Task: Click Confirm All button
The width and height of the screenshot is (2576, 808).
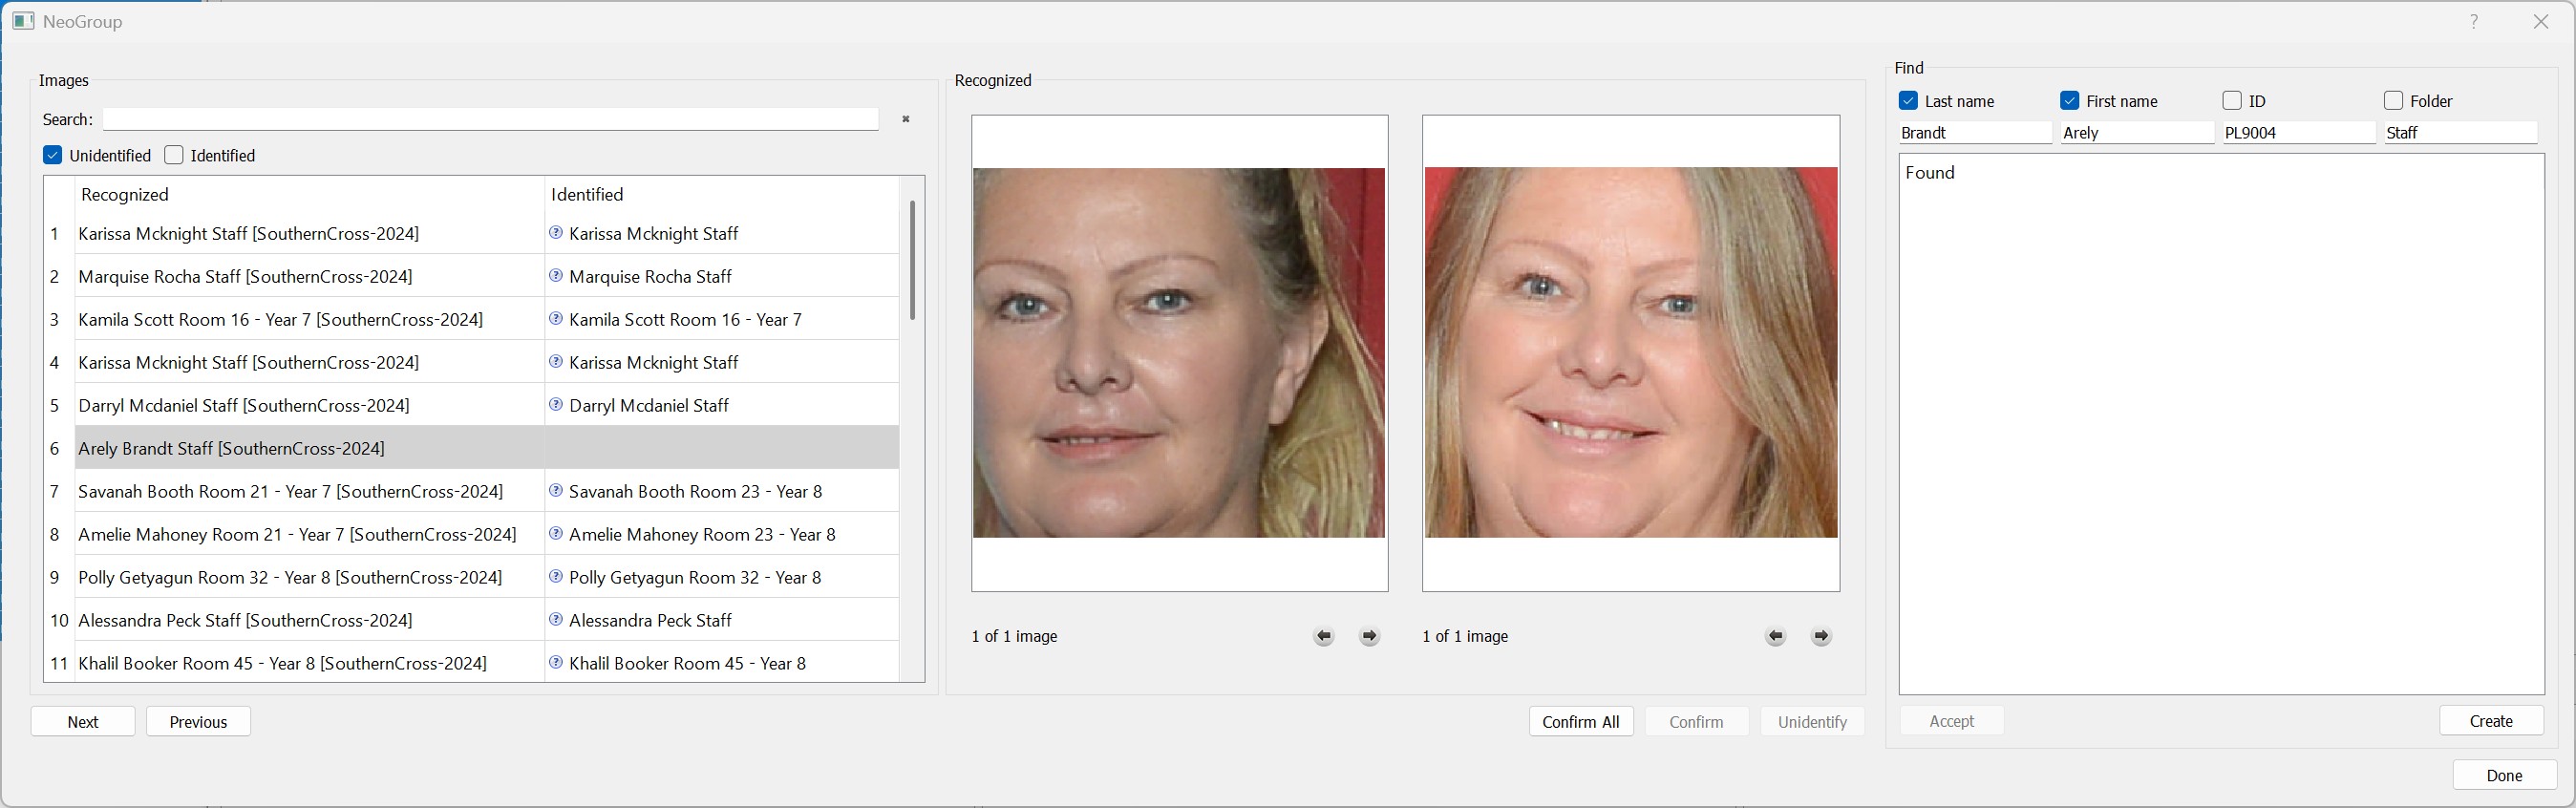Action: point(1581,721)
